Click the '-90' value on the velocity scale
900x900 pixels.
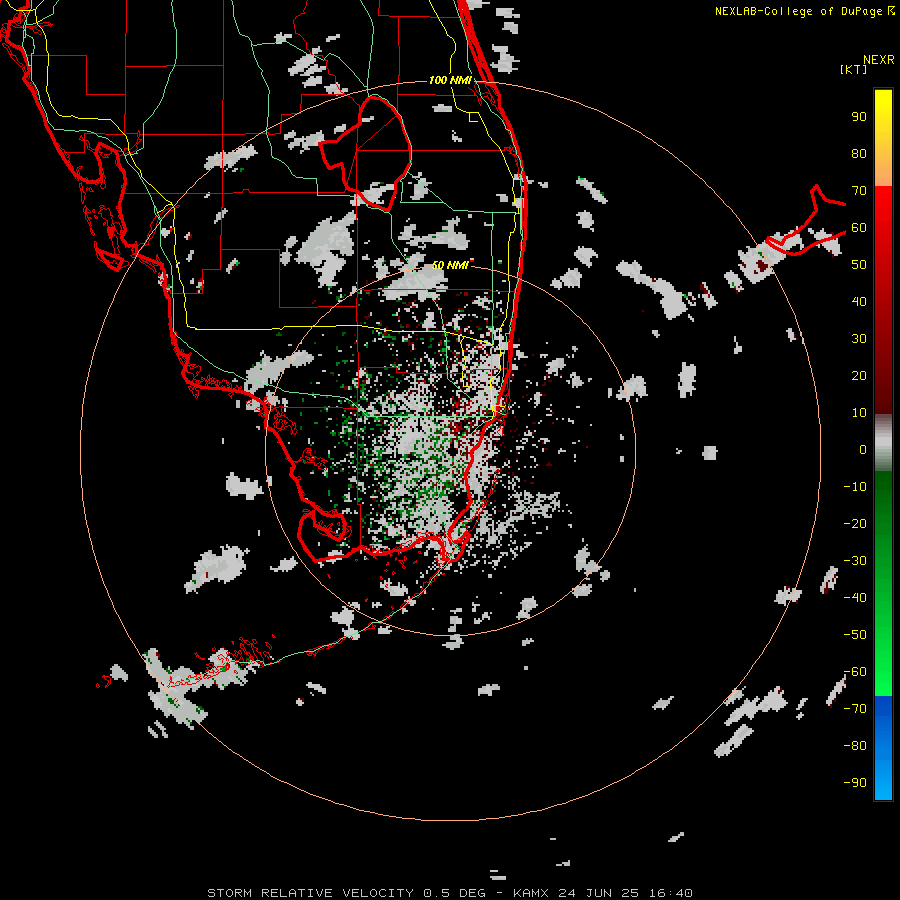[x=855, y=783]
